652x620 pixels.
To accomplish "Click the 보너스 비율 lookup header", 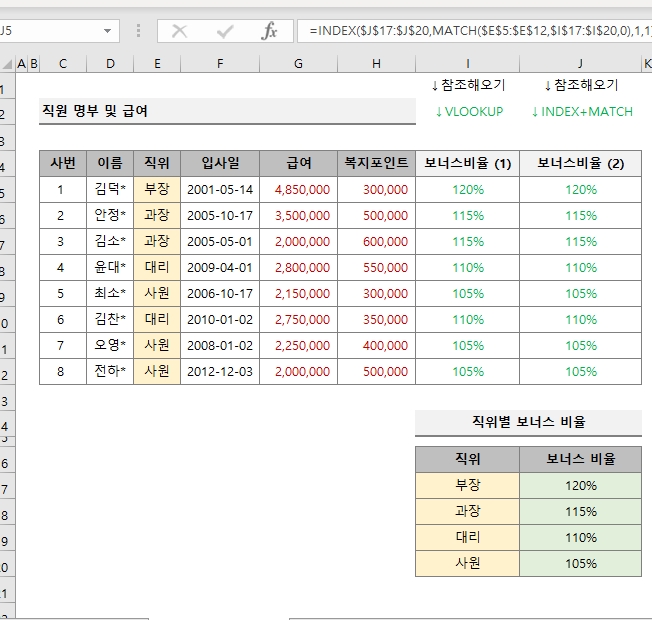I will click(x=580, y=459).
